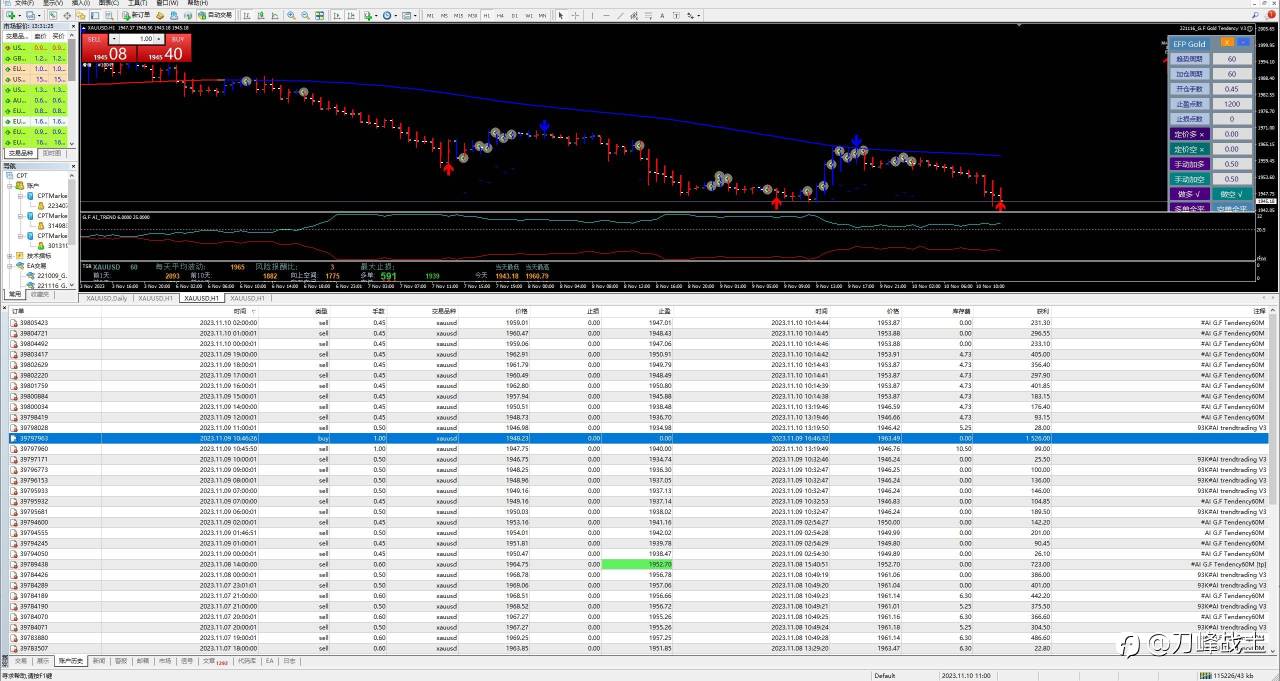Viewport: 1280px width, 681px height.
Task: Collapse the 账户 tree node in Navigator
Action: [9, 186]
